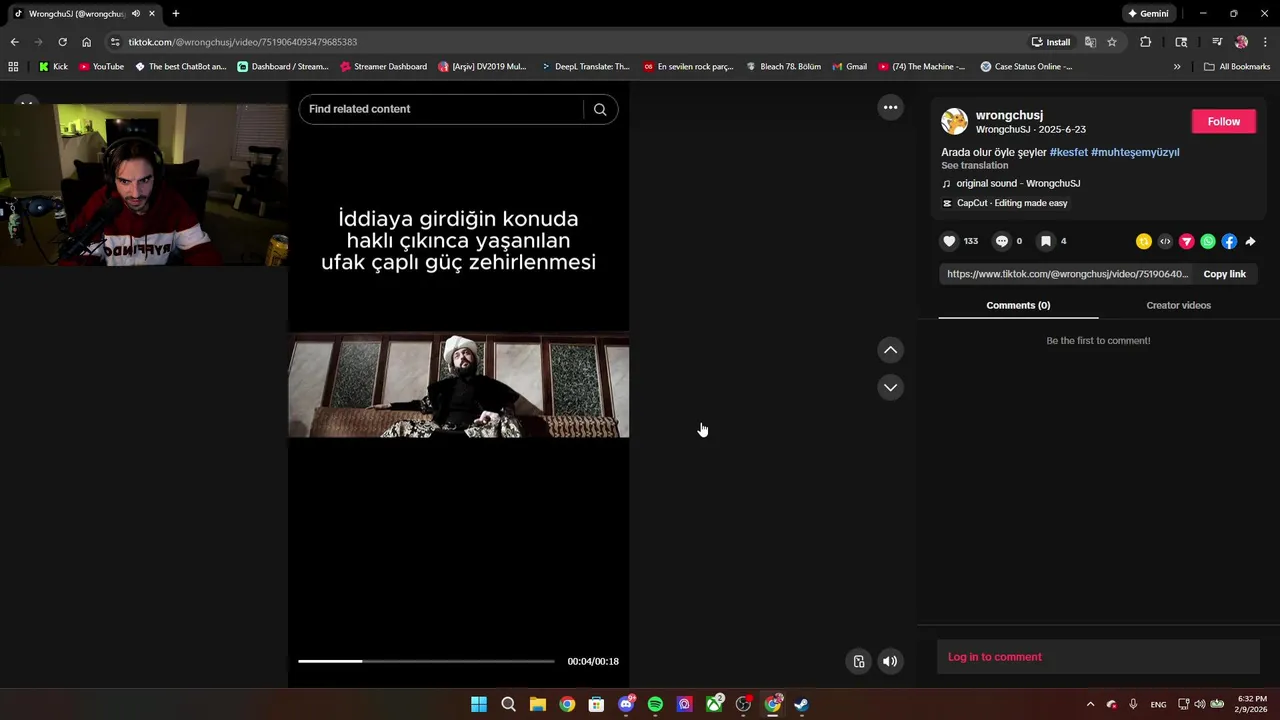Viewport: 1280px width, 720px height.
Task: Like the video with heart icon
Action: [x=949, y=241]
